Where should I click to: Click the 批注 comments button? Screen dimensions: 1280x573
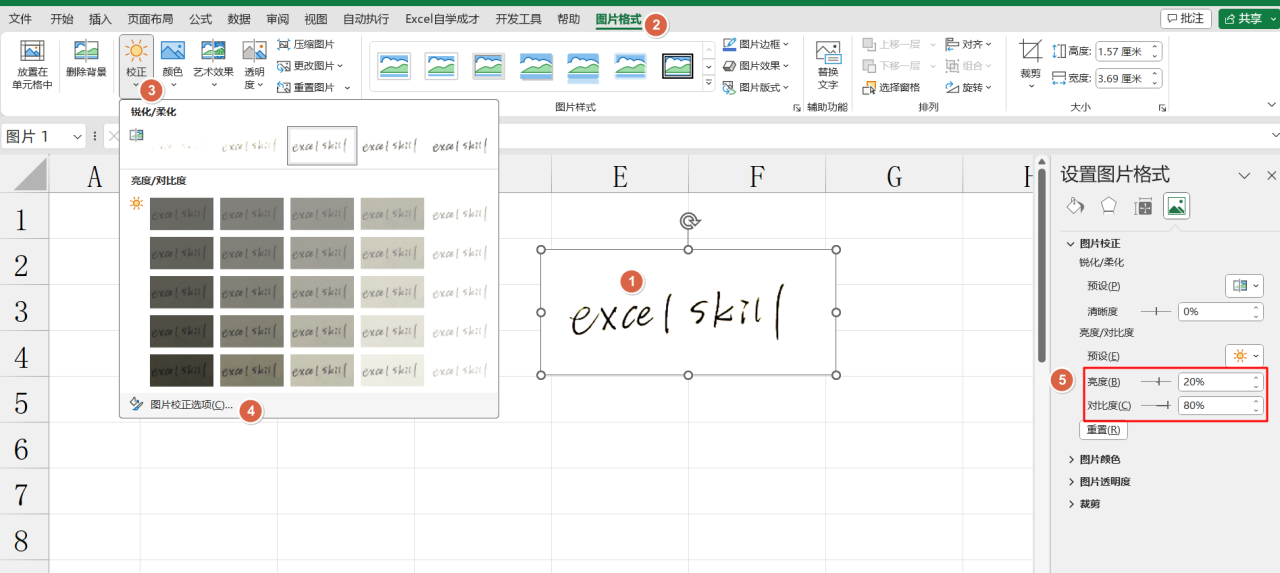pyautogui.click(x=1185, y=19)
